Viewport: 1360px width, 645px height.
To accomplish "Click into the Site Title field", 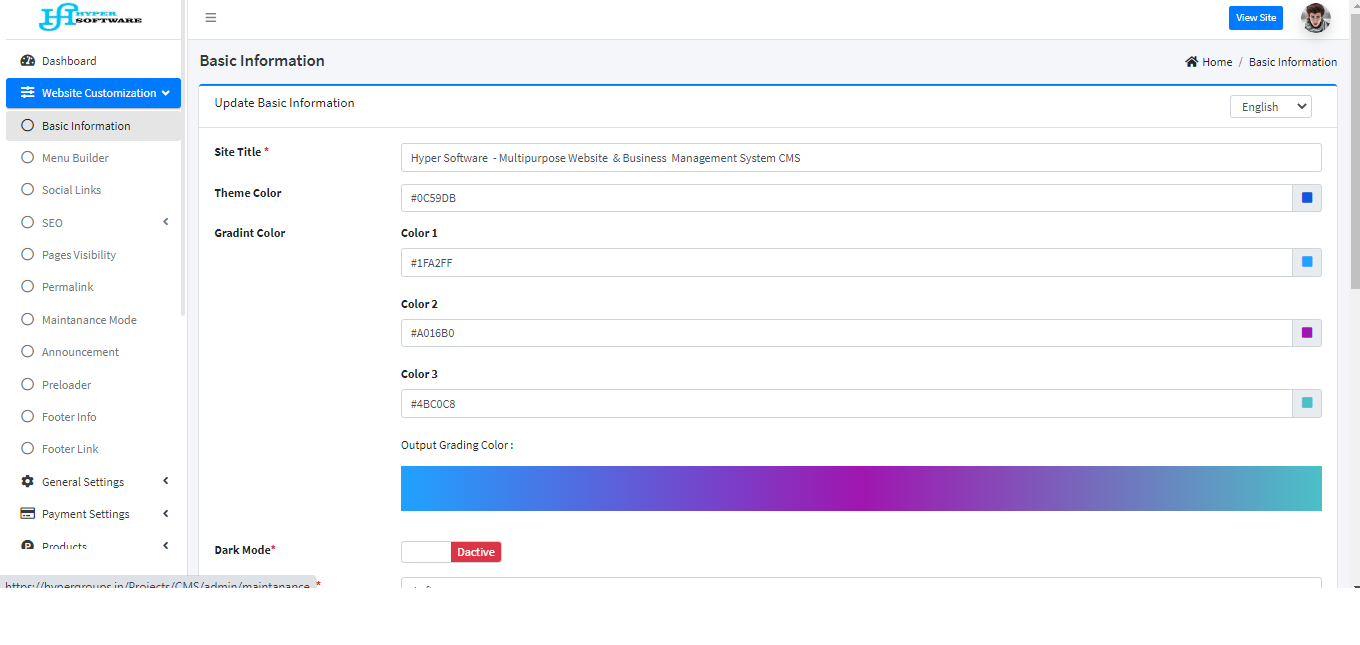I will (x=860, y=158).
